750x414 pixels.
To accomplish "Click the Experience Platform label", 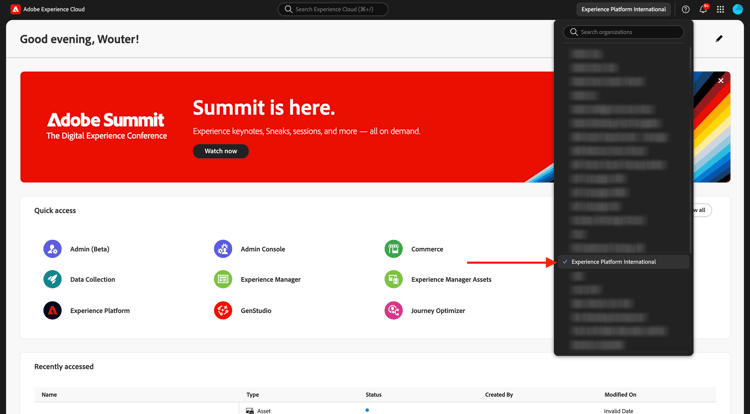I will (100, 311).
